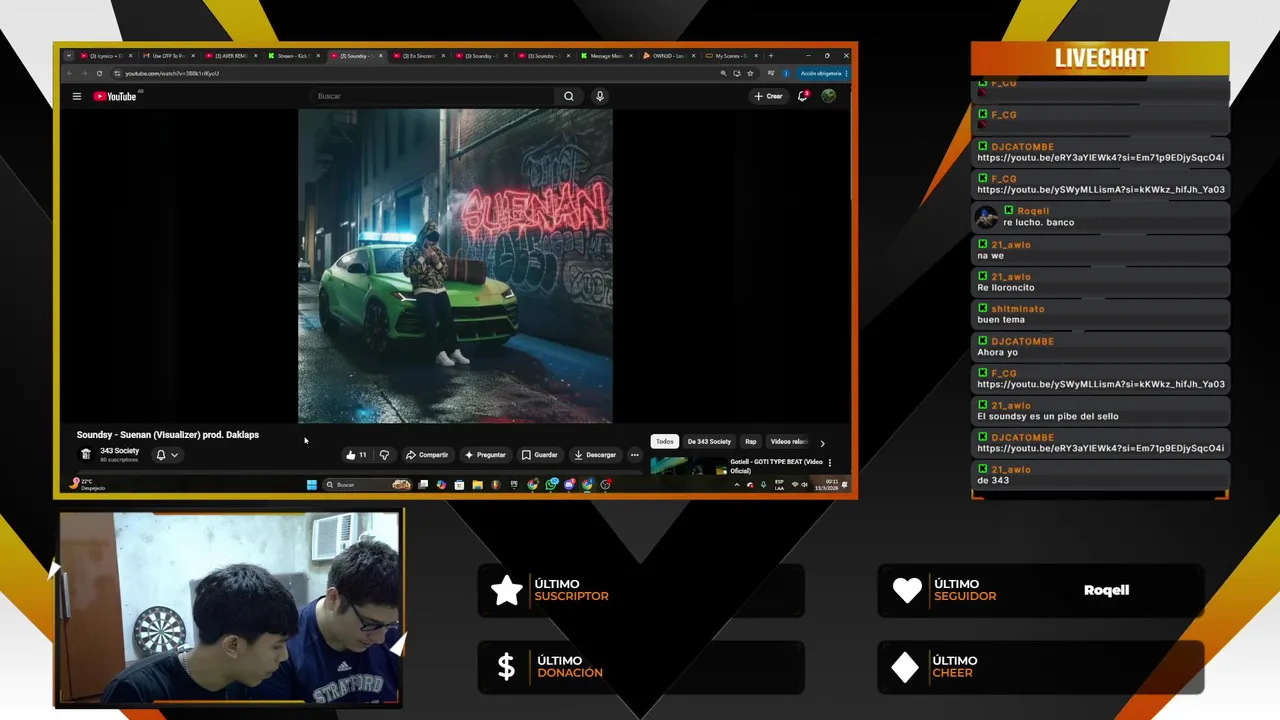Like the Soundsy - Suenan video

(x=356, y=455)
